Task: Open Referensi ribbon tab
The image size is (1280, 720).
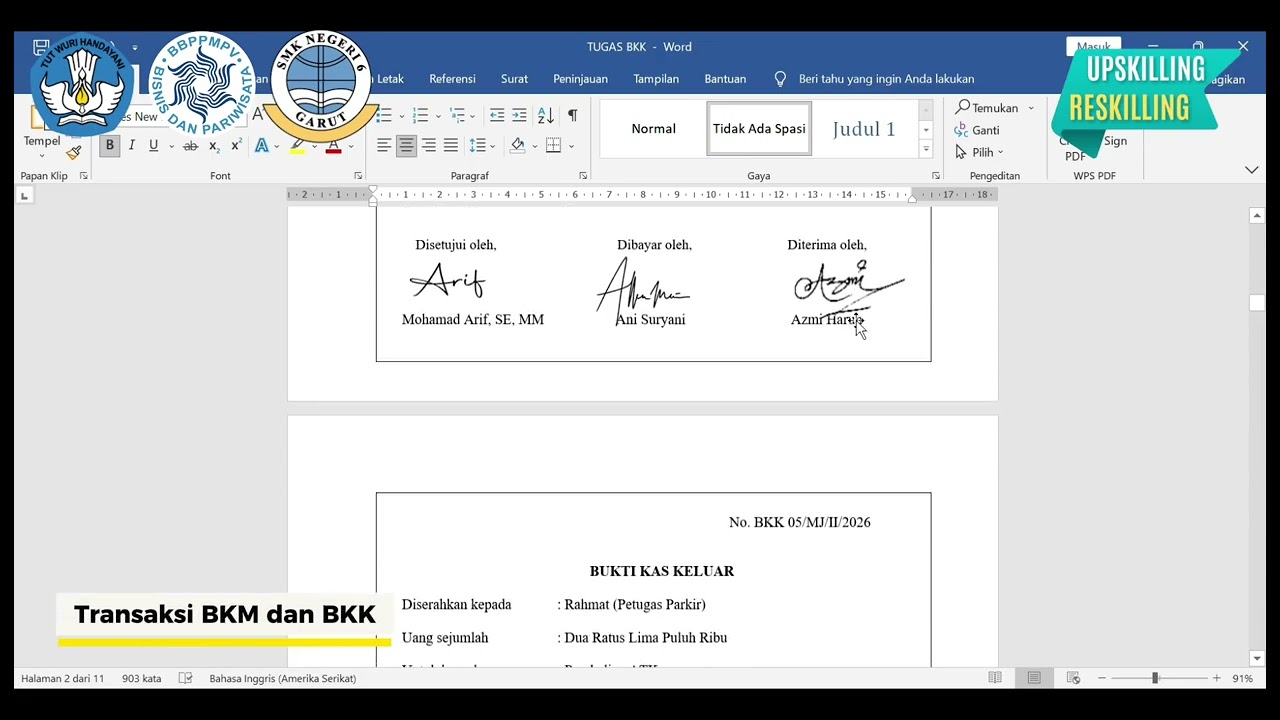Action: 452,79
